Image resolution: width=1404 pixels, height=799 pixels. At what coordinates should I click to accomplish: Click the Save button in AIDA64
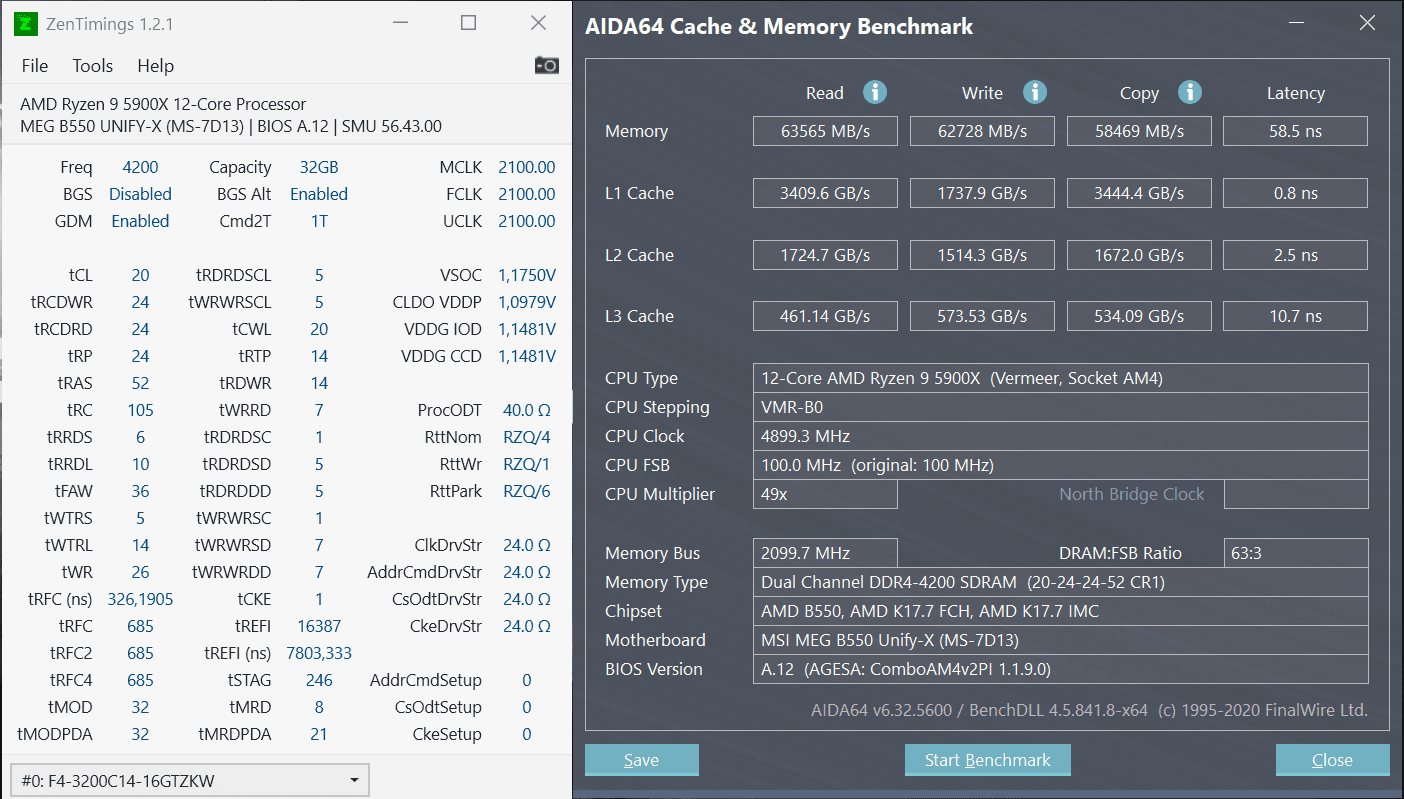coord(641,760)
